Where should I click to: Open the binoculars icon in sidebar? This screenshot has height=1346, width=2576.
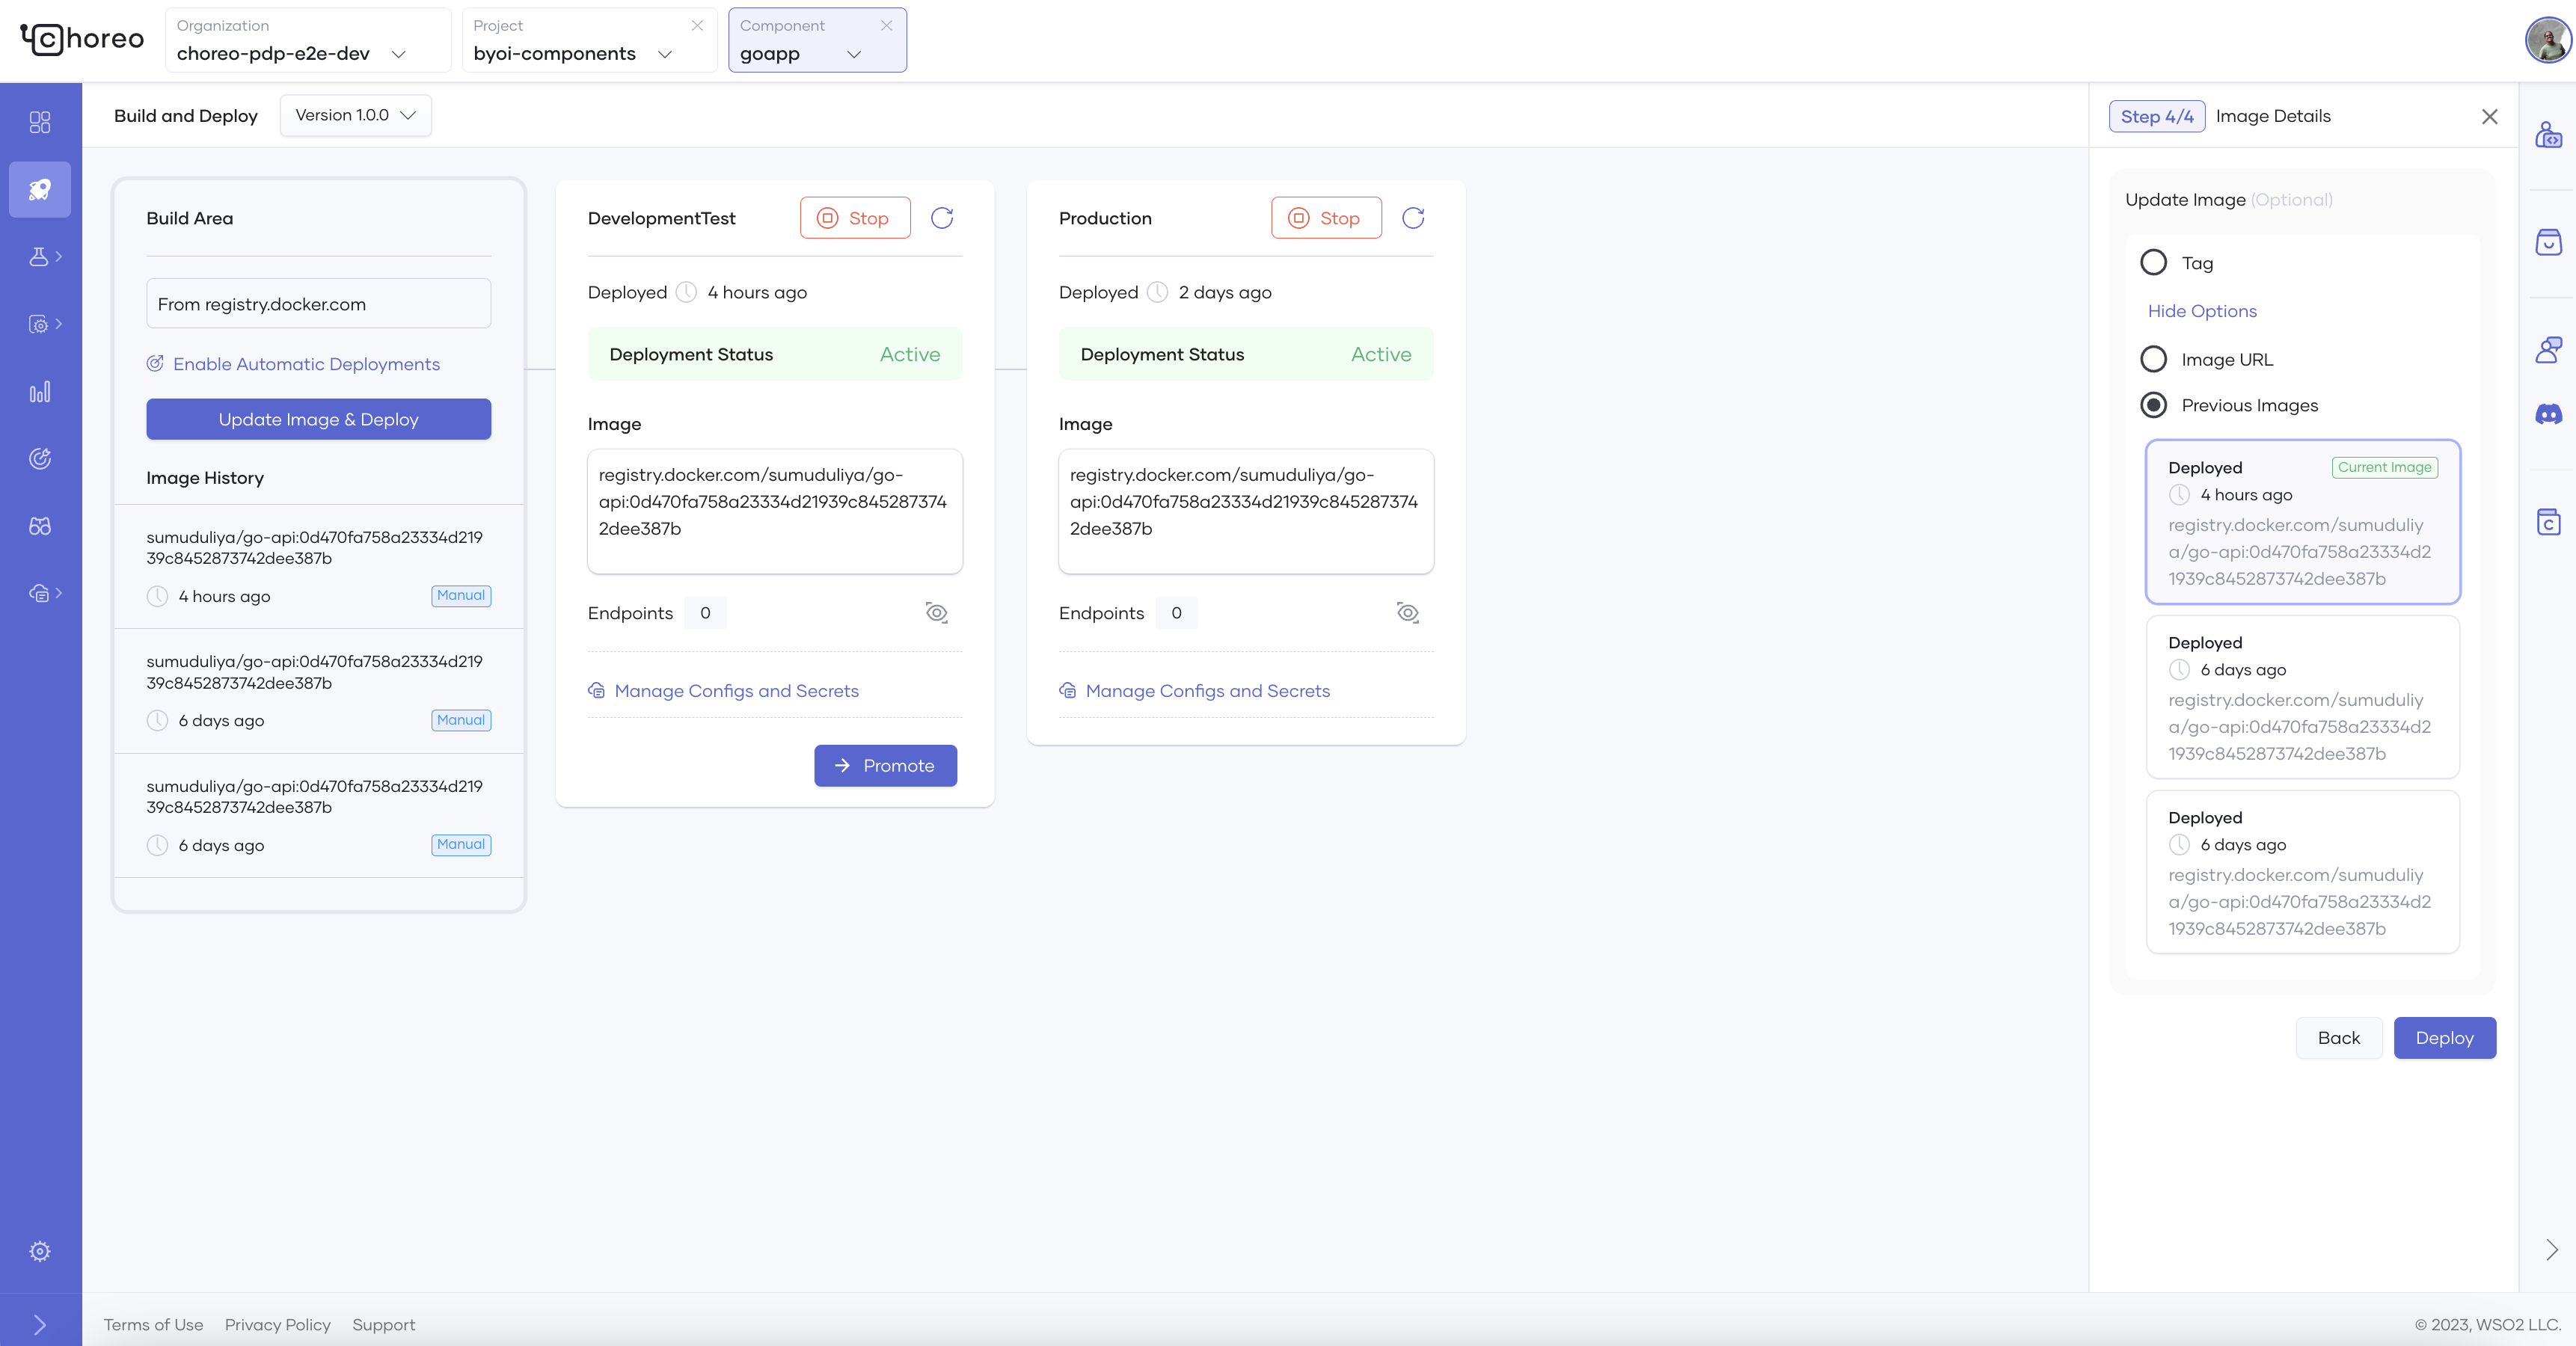coord(40,526)
